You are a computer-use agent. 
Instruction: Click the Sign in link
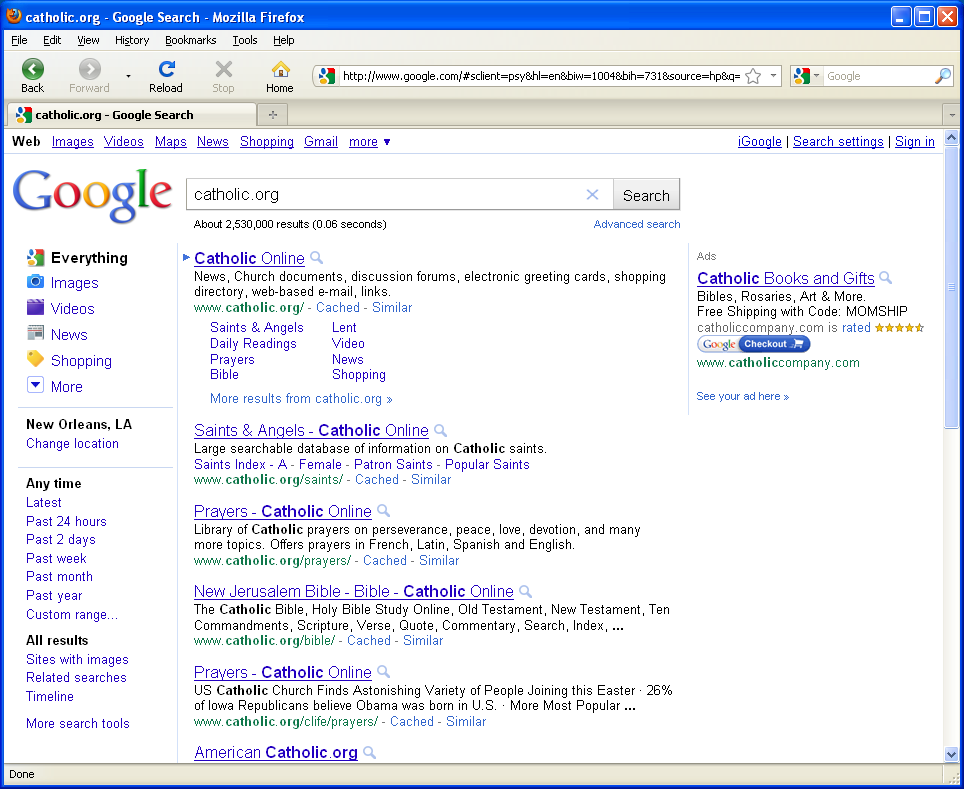[914, 141]
